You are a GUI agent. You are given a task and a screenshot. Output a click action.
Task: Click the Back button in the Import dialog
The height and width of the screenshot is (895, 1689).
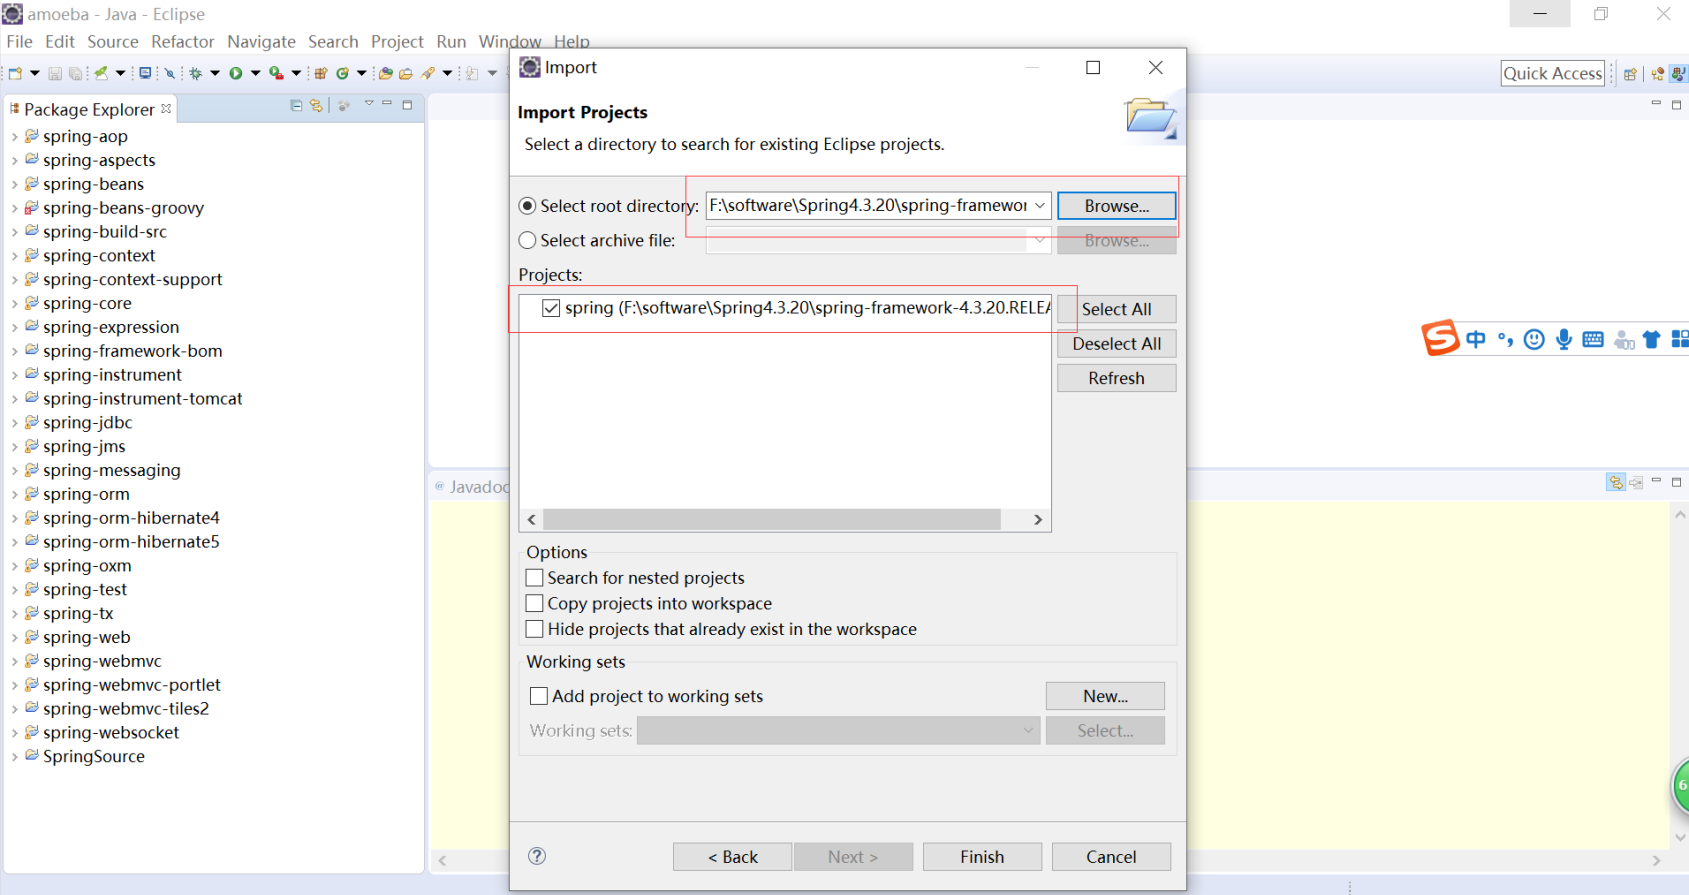point(733,857)
